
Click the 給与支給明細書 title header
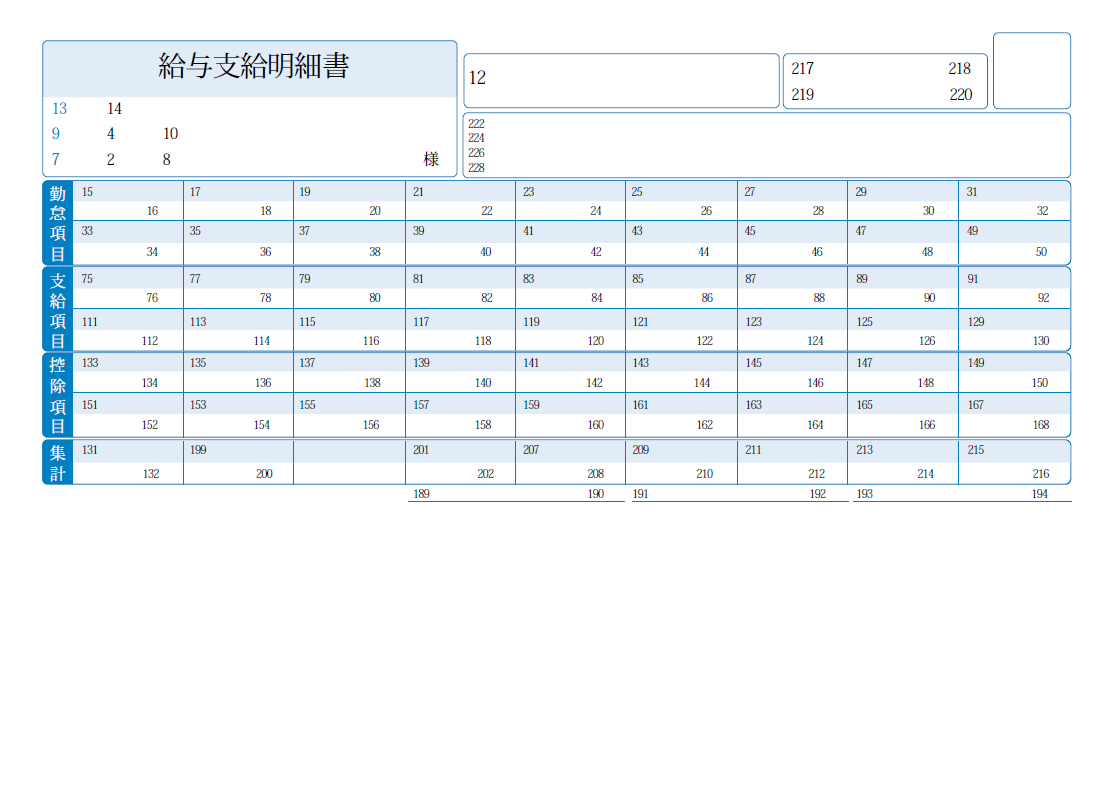coord(253,67)
